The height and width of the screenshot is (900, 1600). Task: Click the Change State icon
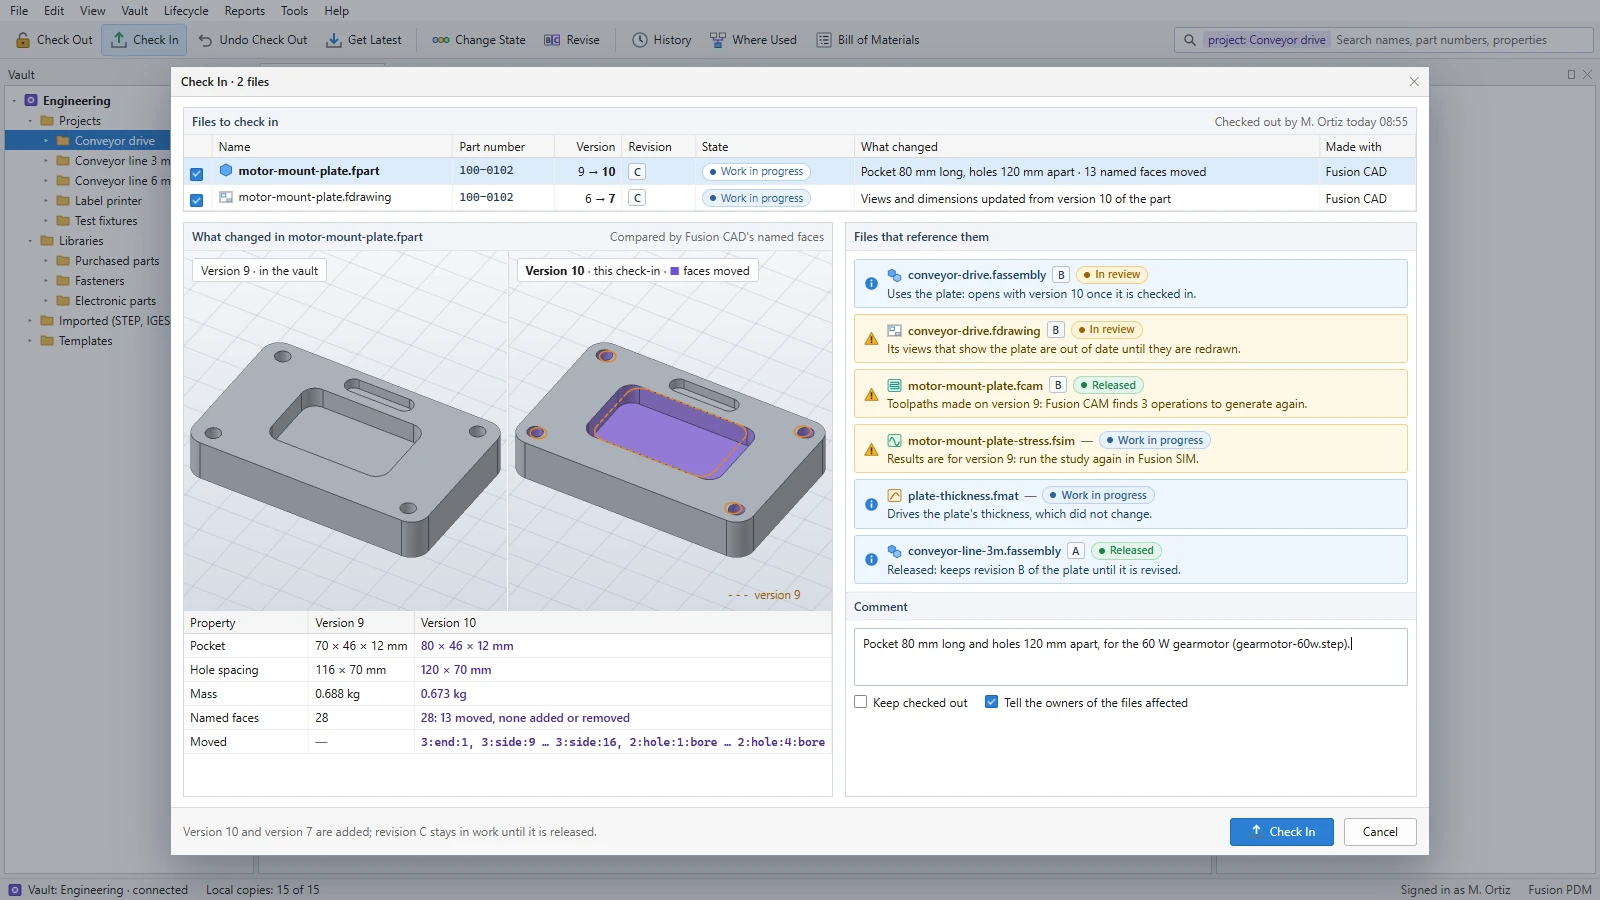[x=441, y=40]
